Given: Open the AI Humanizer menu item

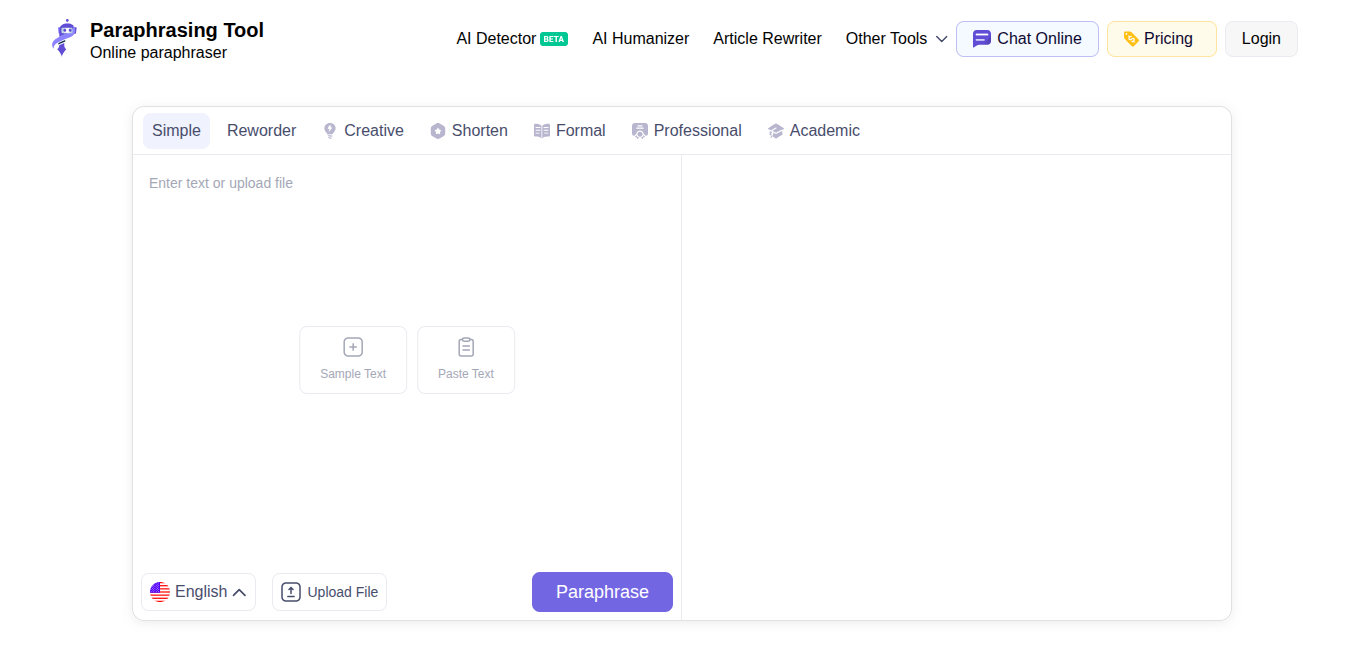Looking at the screenshot, I should pyautogui.click(x=640, y=38).
